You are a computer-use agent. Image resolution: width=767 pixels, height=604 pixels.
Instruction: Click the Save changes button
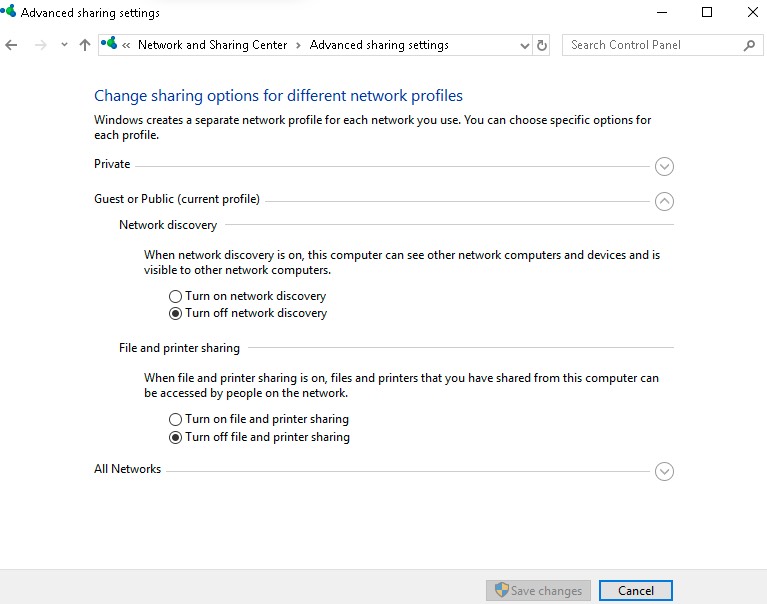(538, 590)
